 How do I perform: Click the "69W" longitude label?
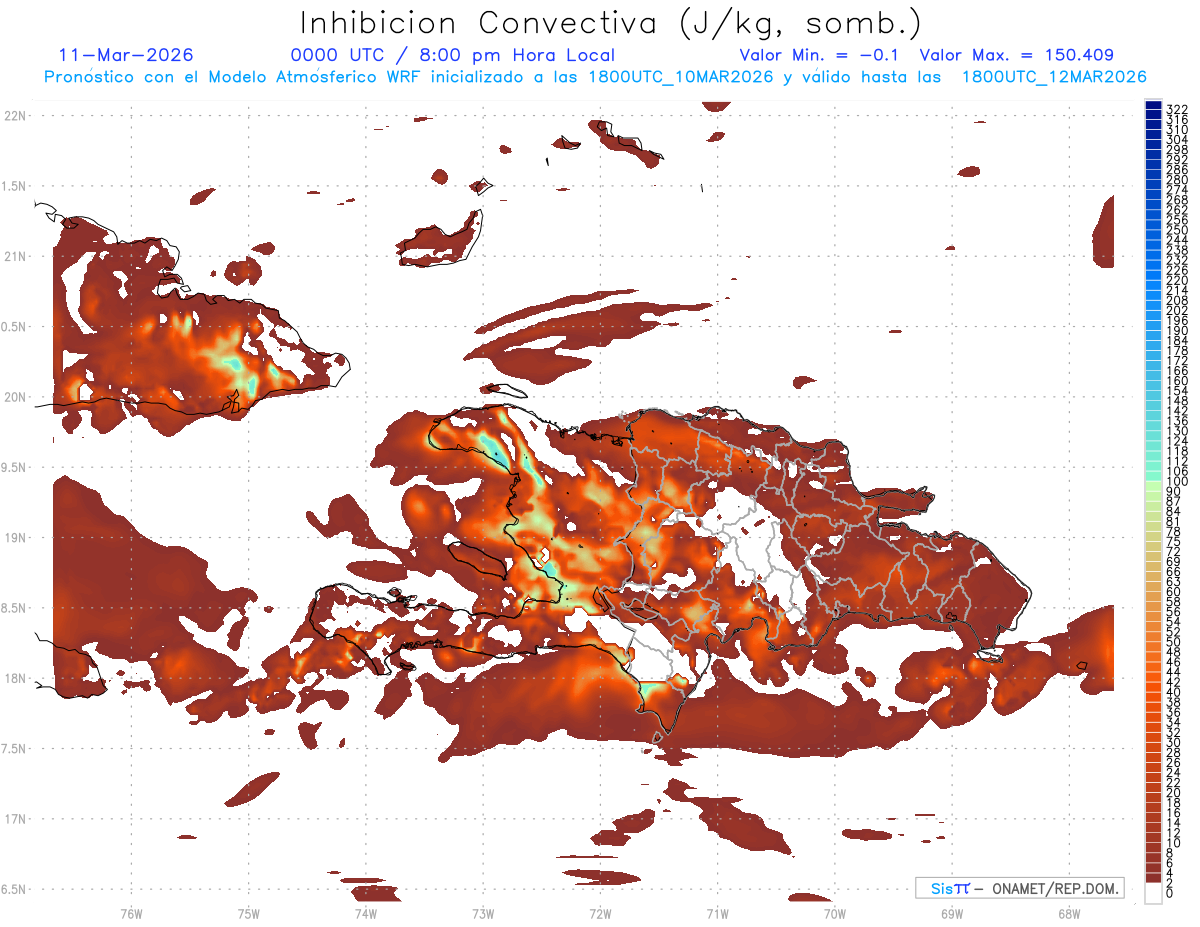click(x=952, y=913)
